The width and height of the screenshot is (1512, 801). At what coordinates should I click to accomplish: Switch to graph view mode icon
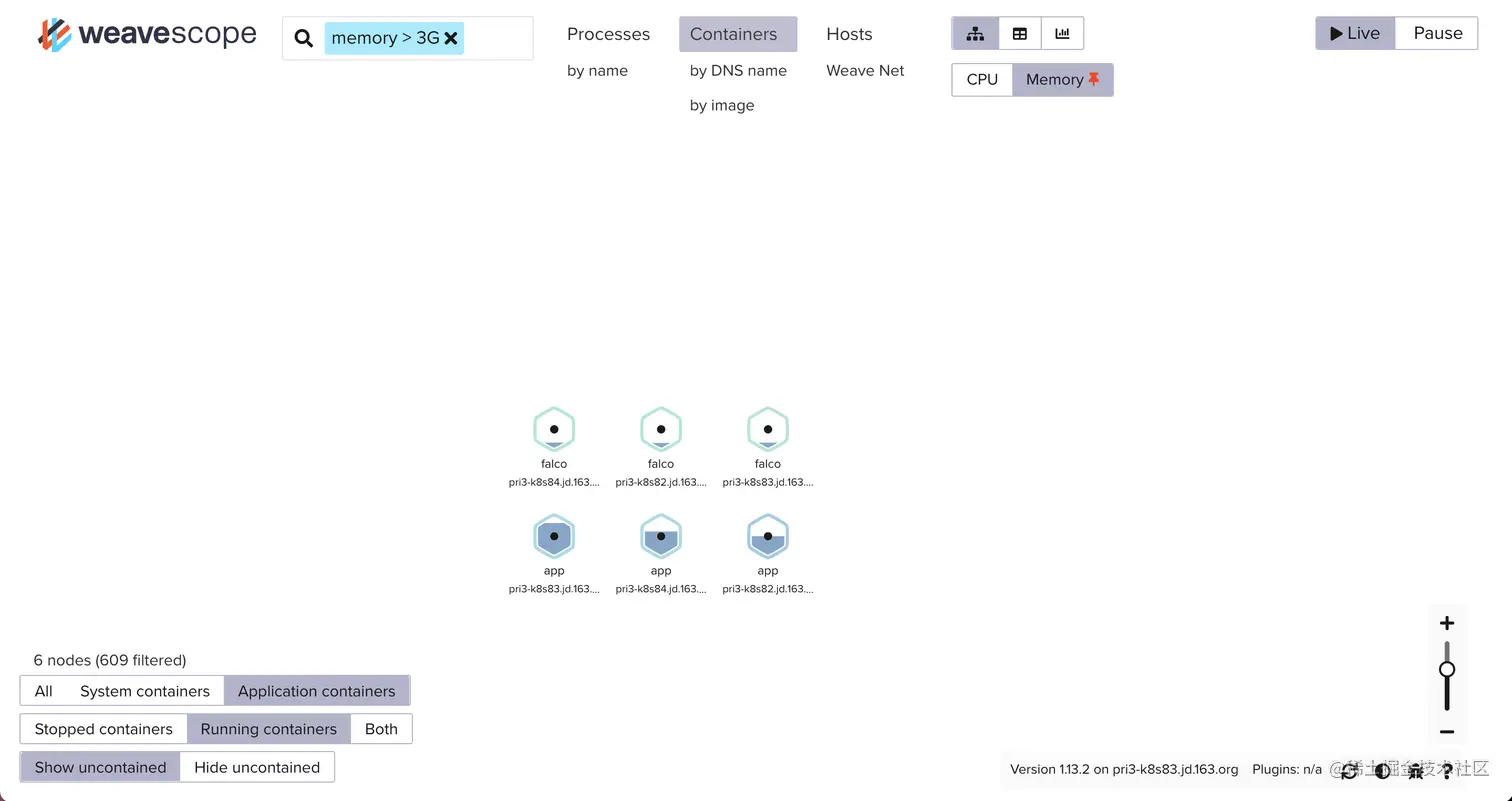(975, 33)
